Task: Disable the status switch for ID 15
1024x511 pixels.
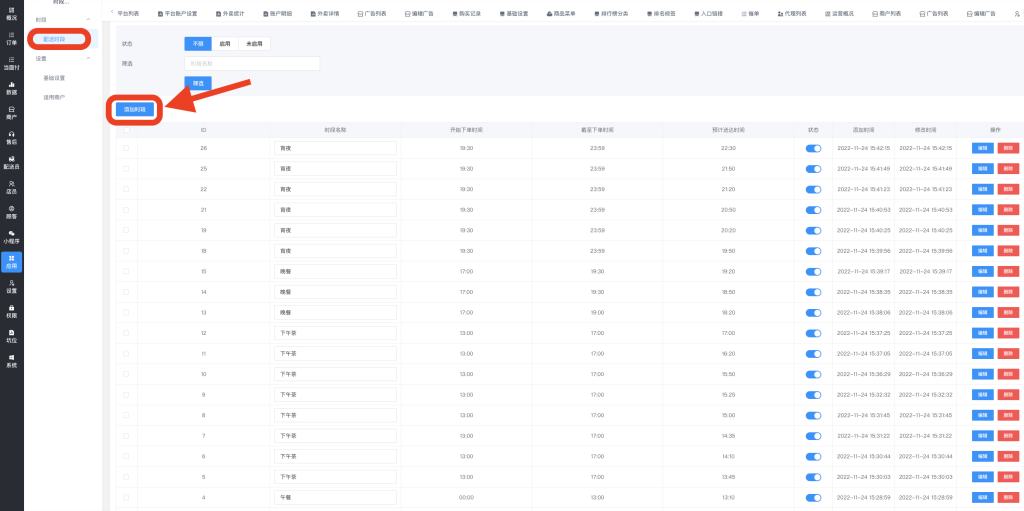Action: 813,271
